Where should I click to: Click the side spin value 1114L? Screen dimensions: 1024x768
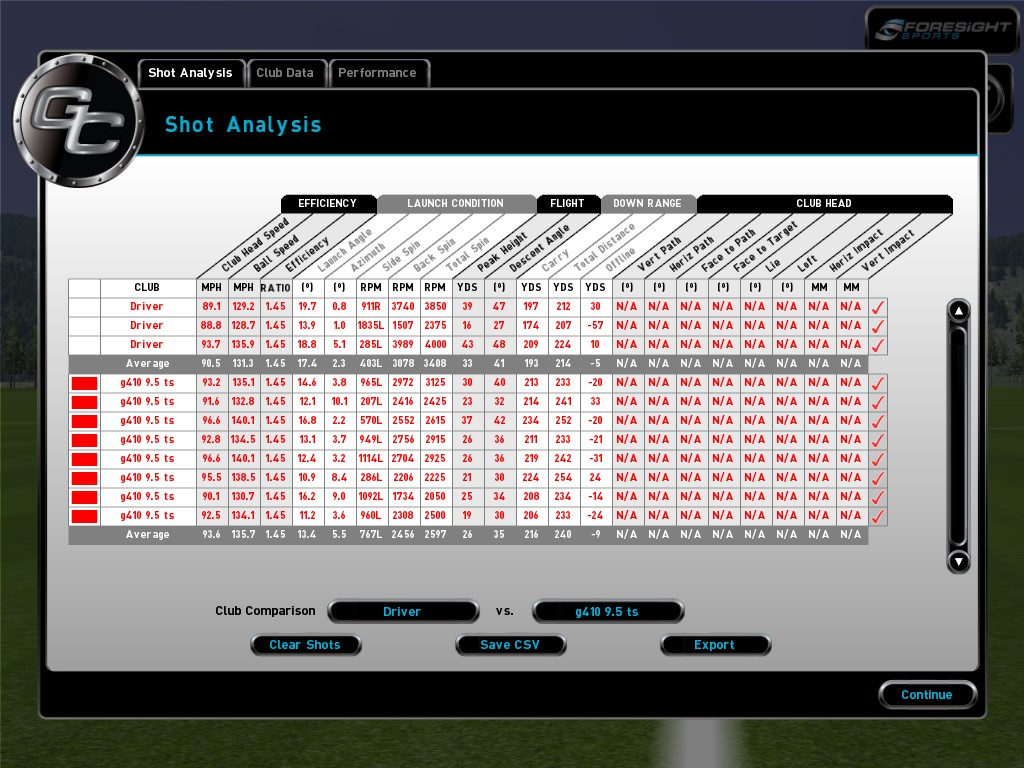click(371, 459)
